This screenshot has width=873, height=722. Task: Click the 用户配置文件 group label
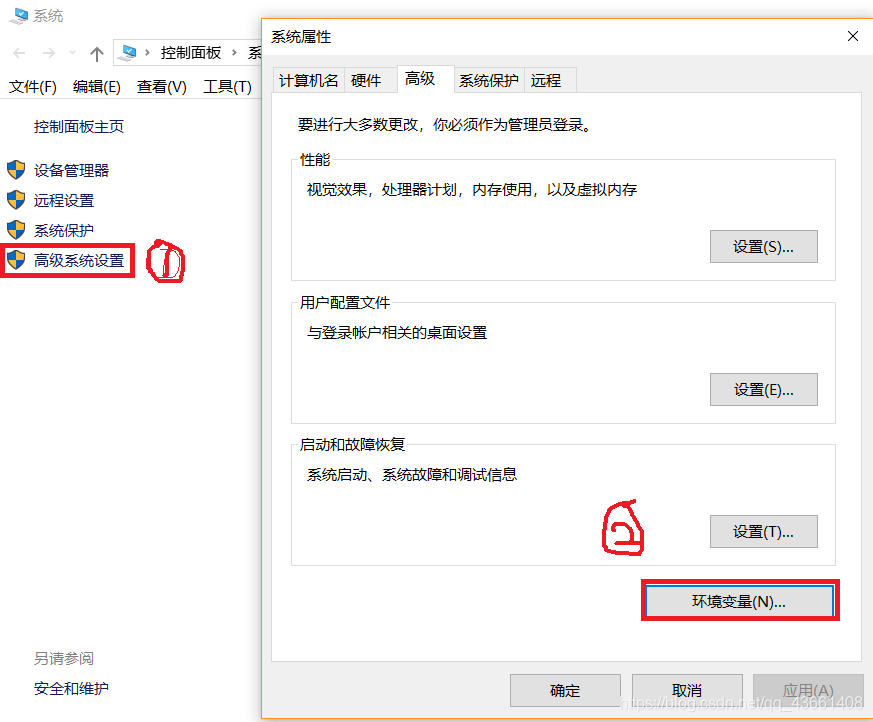coord(345,303)
